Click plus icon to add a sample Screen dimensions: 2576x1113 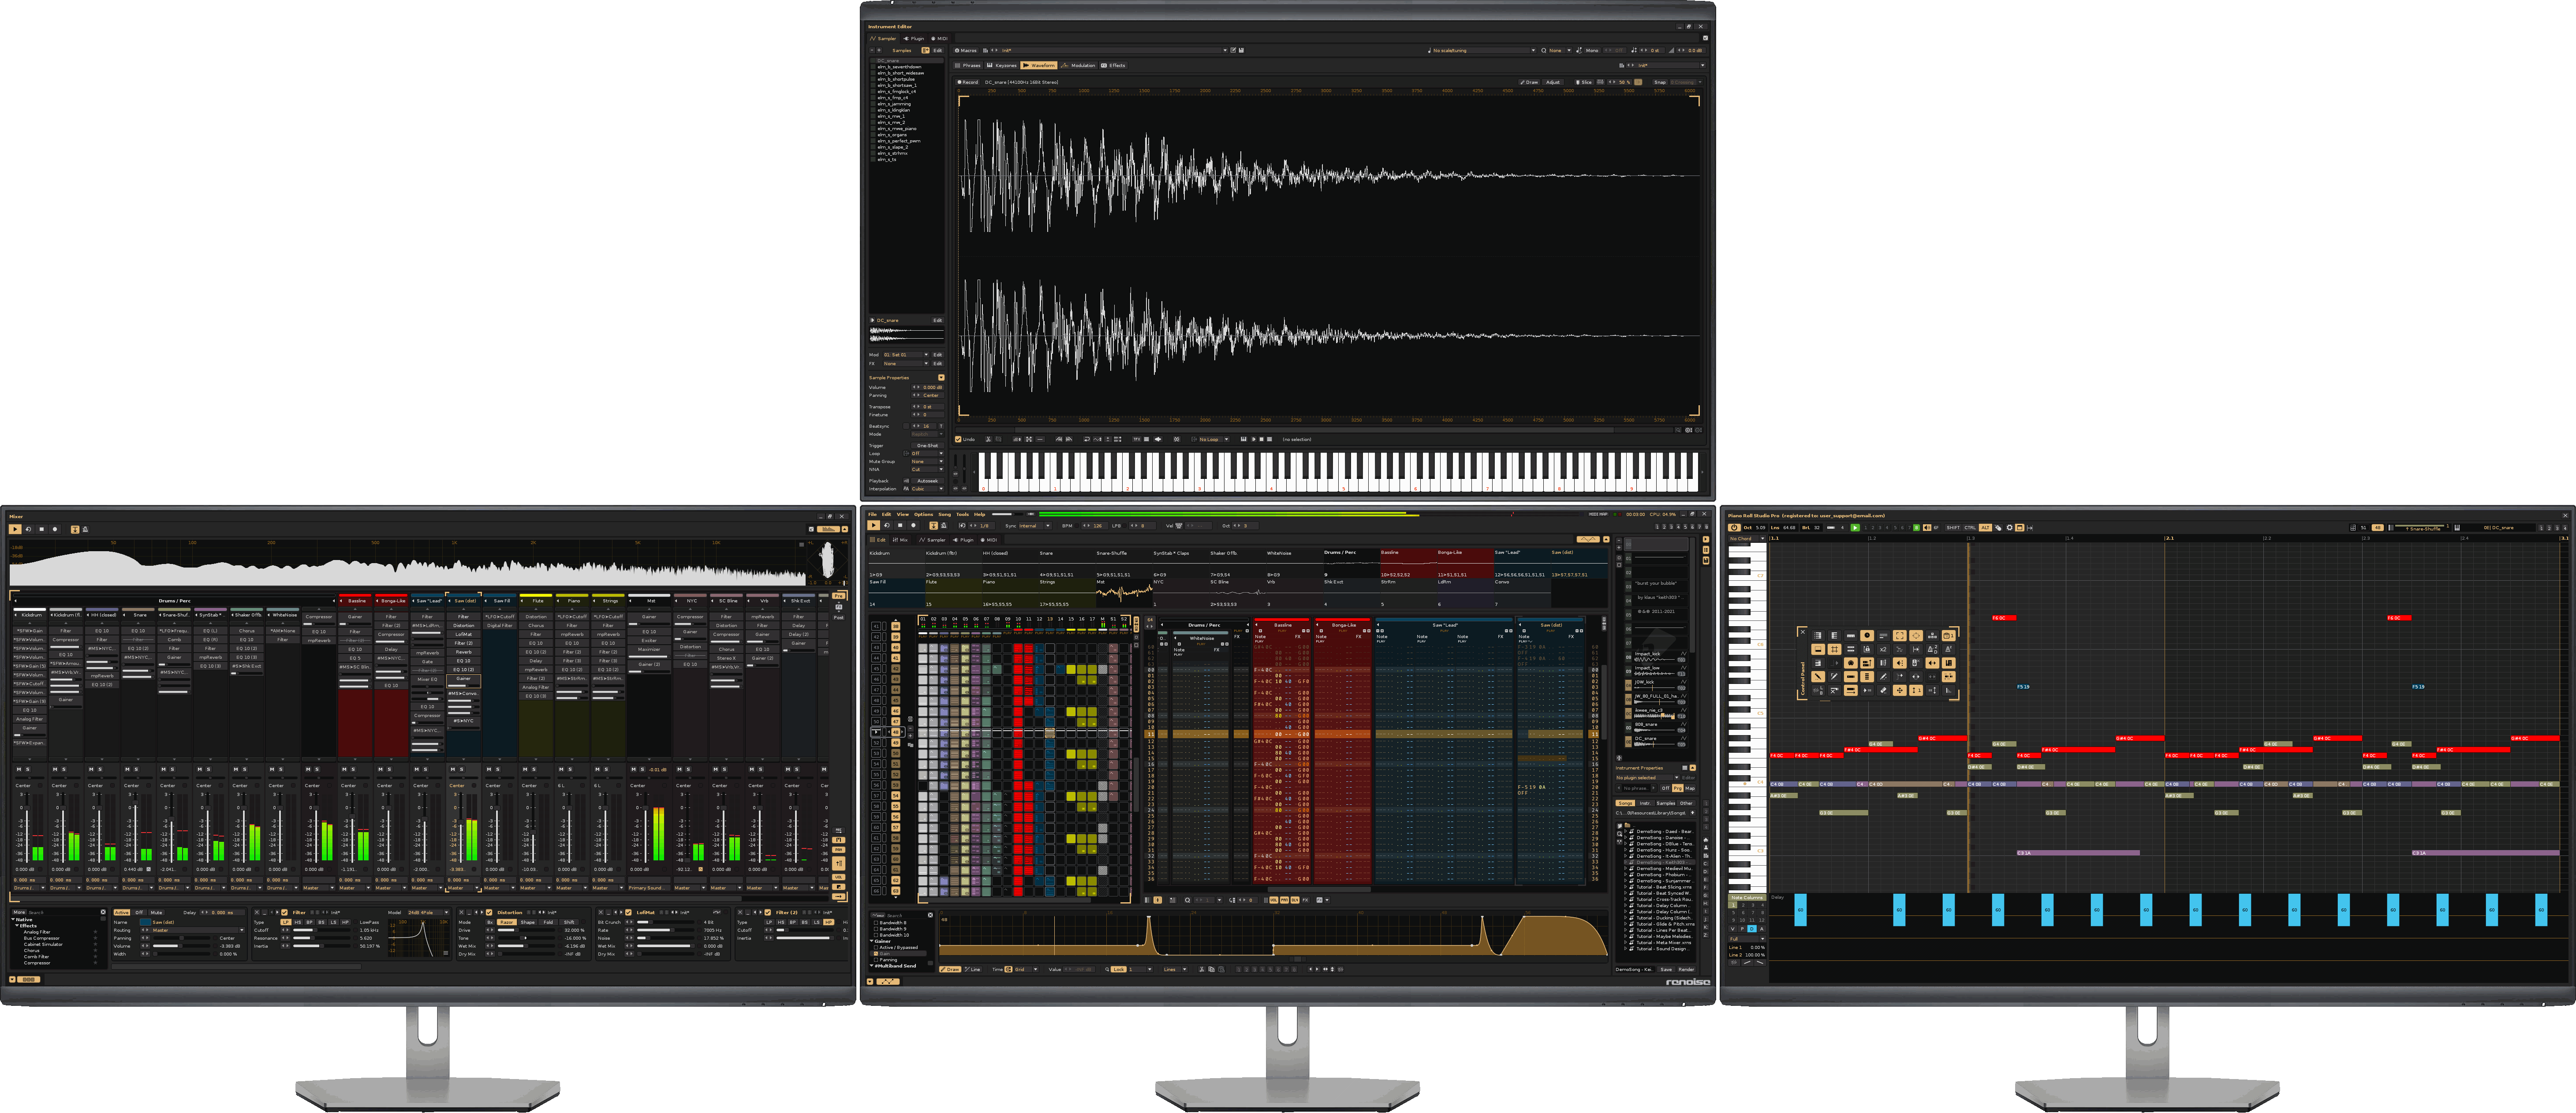(x=879, y=50)
